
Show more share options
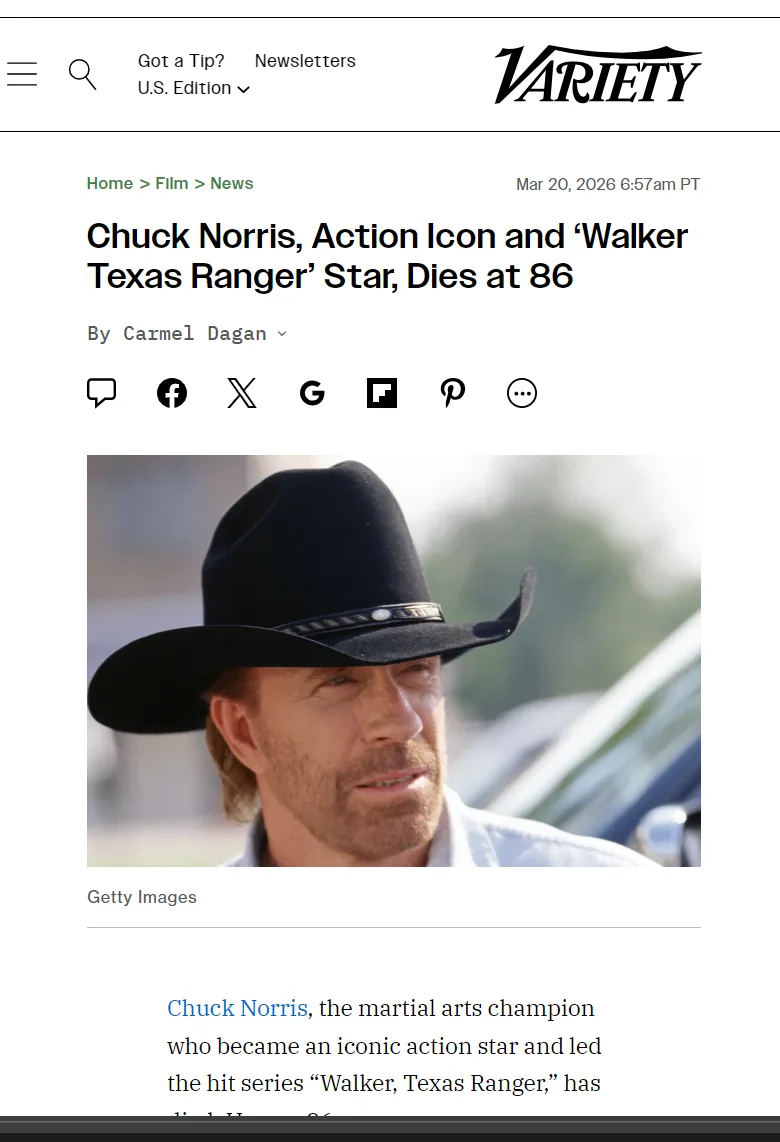point(521,393)
